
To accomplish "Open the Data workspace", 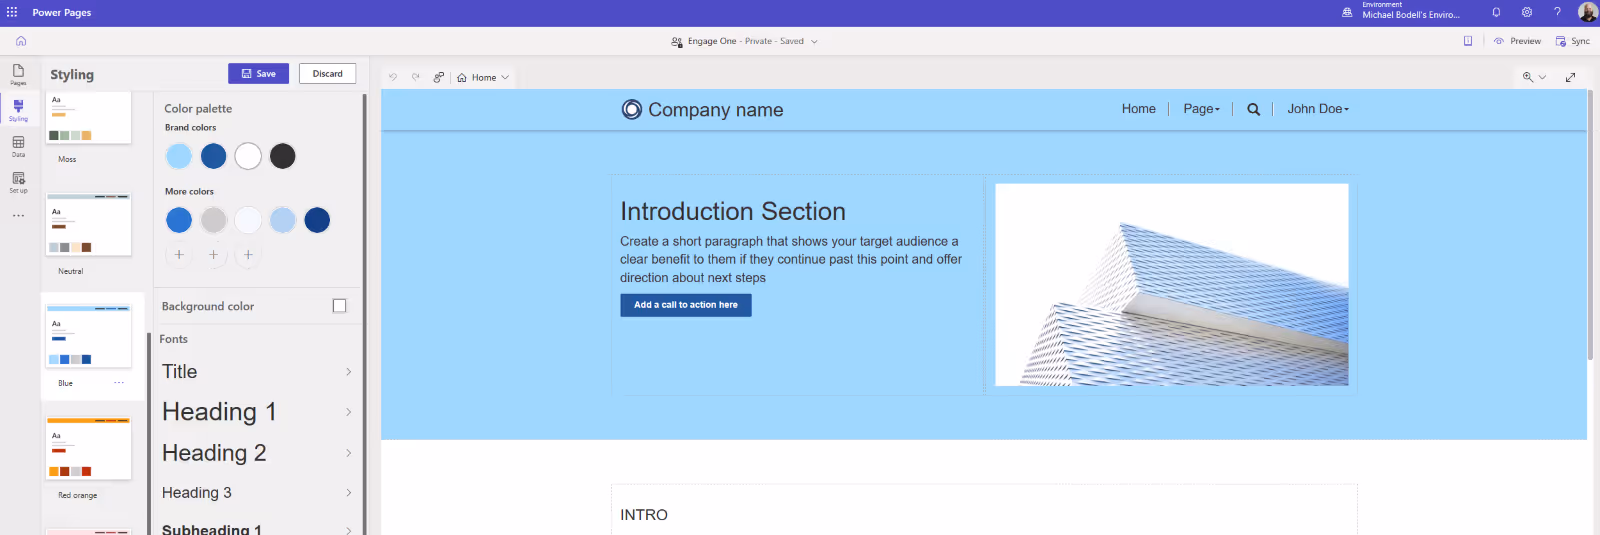I will click(x=18, y=146).
